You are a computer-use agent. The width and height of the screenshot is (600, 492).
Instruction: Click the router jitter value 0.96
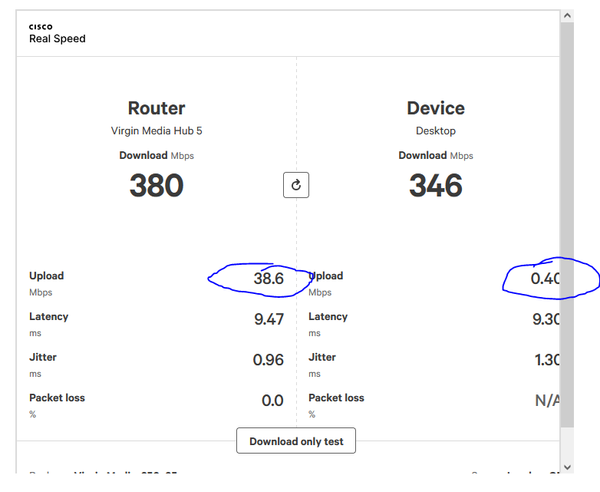(x=268, y=360)
